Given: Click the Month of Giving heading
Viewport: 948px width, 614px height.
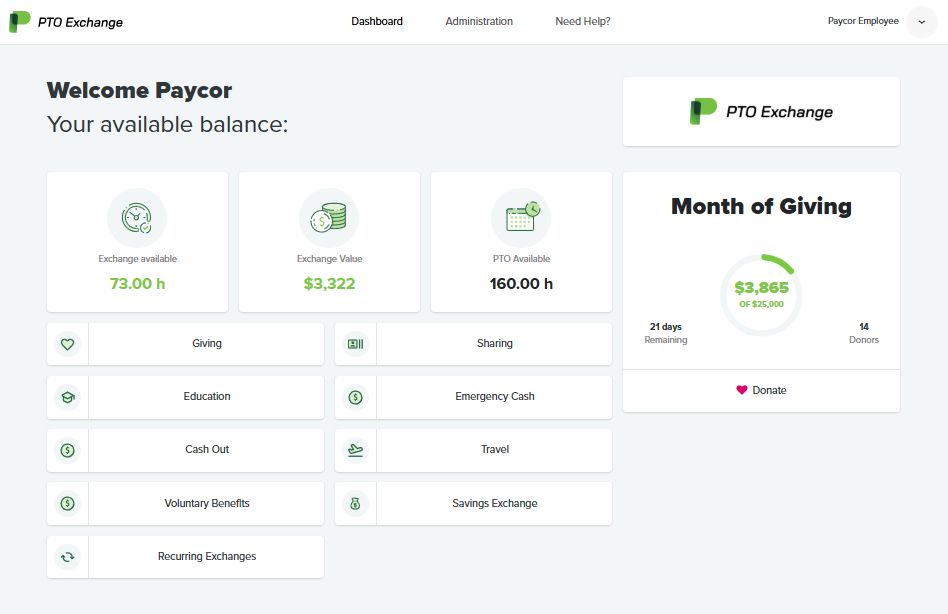Looking at the screenshot, I should [761, 207].
